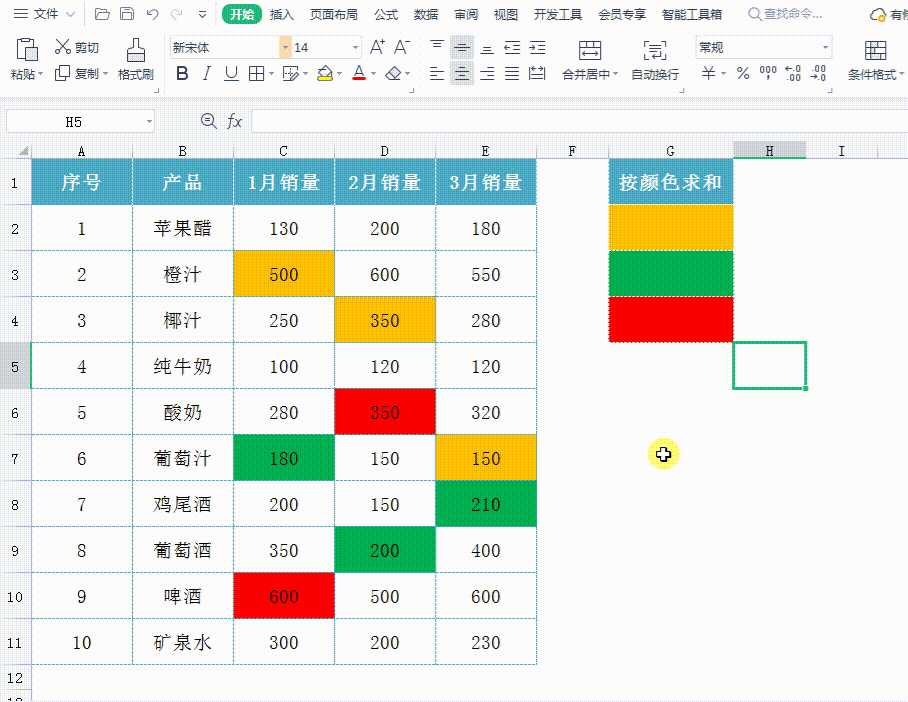Click the decrease indent icon
908x702 pixels.
click(512, 47)
